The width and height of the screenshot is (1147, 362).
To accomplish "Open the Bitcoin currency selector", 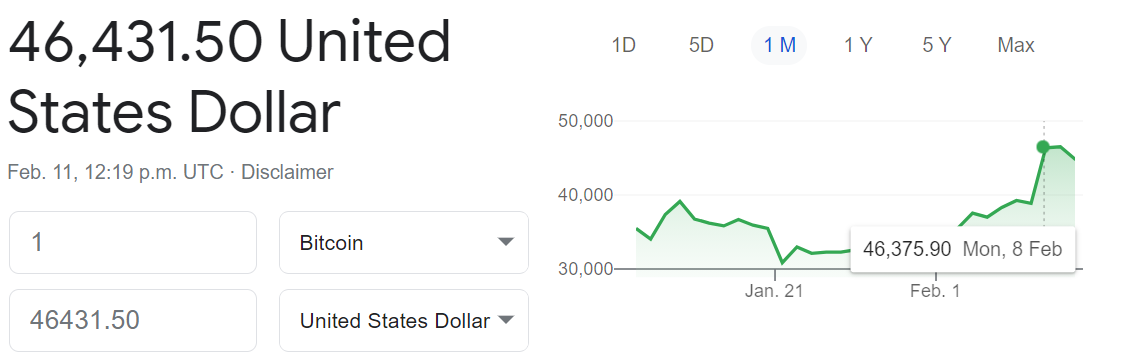I will coord(404,243).
